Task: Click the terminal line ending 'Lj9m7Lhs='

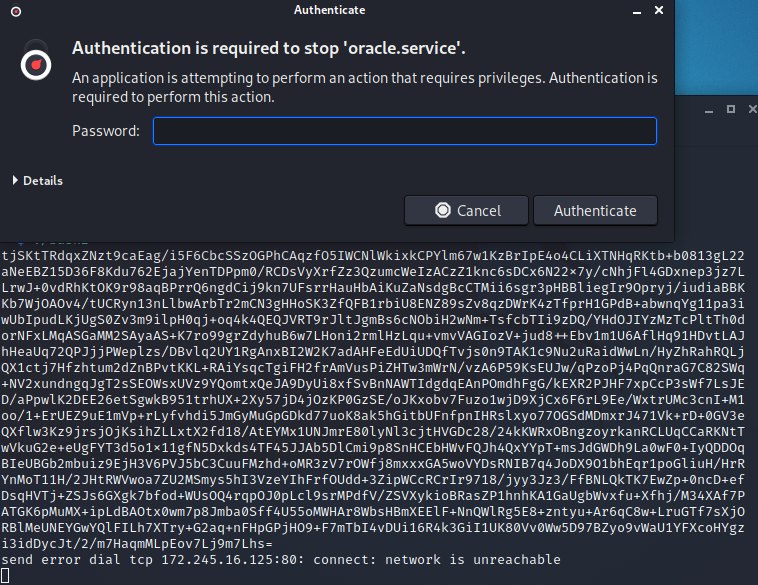Action: [x=137, y=544]
